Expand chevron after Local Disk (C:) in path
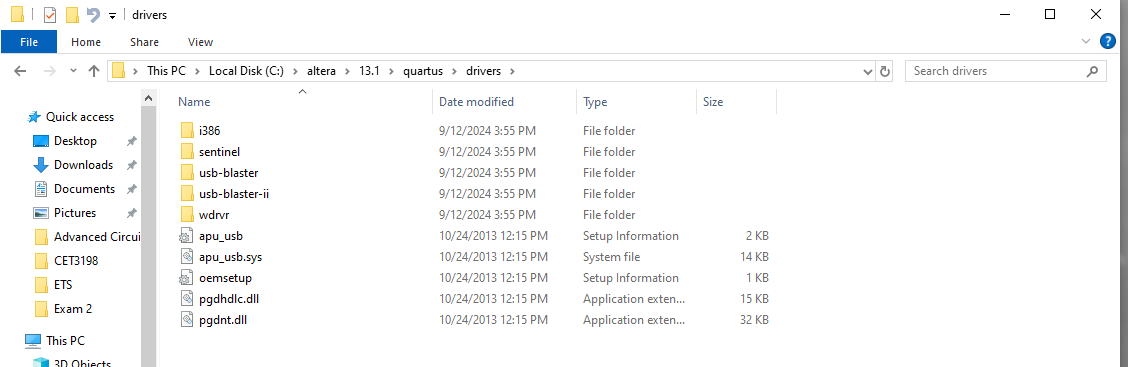 click(x=295, y=71)
